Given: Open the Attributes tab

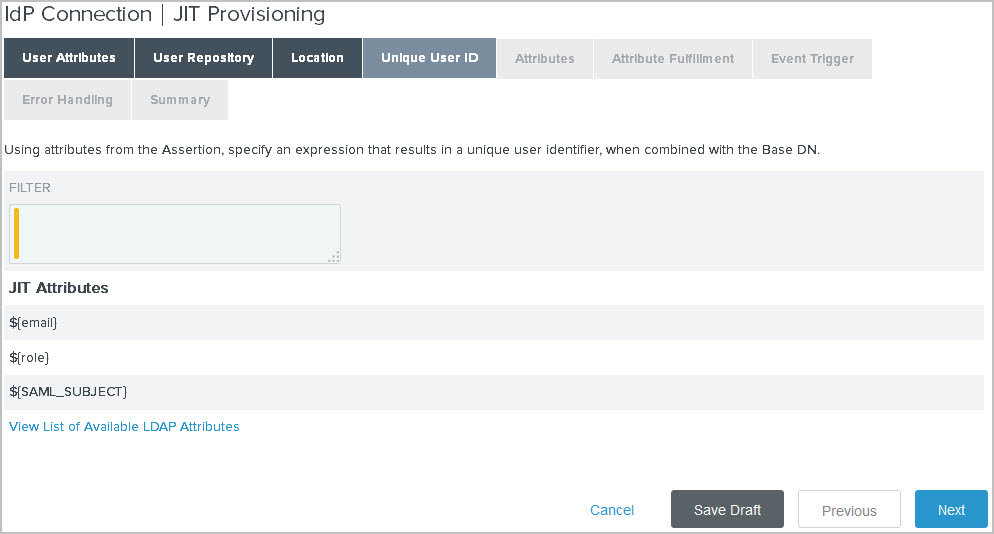Looking at the screenshot, I should (544, 59).
